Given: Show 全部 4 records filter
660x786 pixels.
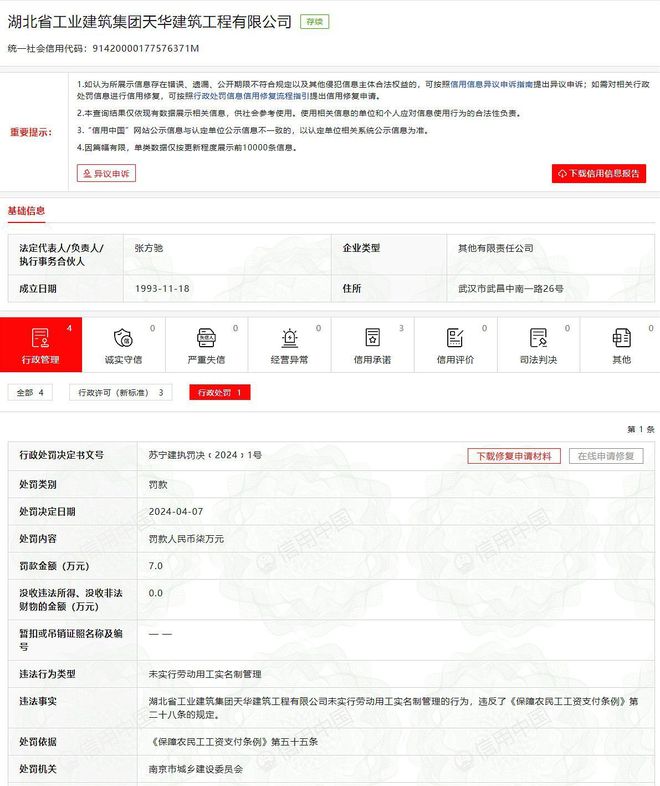Looking at the screenshot, I should coord(30,392).
